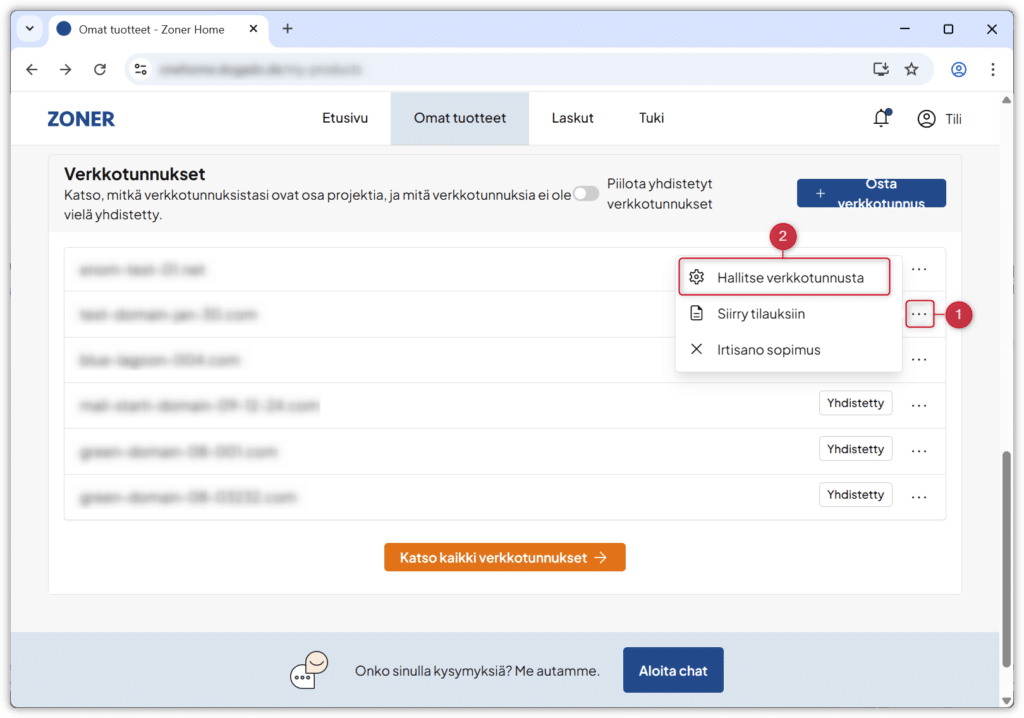Expand the tab search dropdown arrow
The image size is (1024, 718).
click(29, 29)
